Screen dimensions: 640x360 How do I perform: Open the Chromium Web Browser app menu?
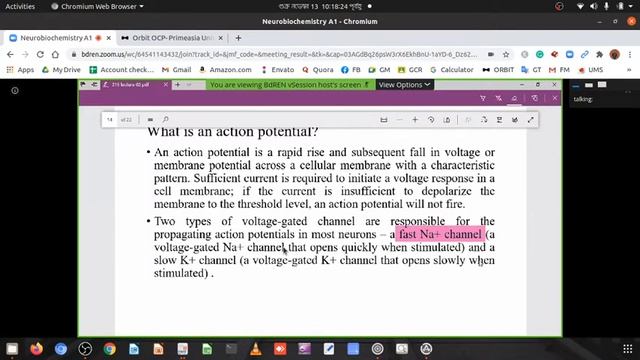97,7
